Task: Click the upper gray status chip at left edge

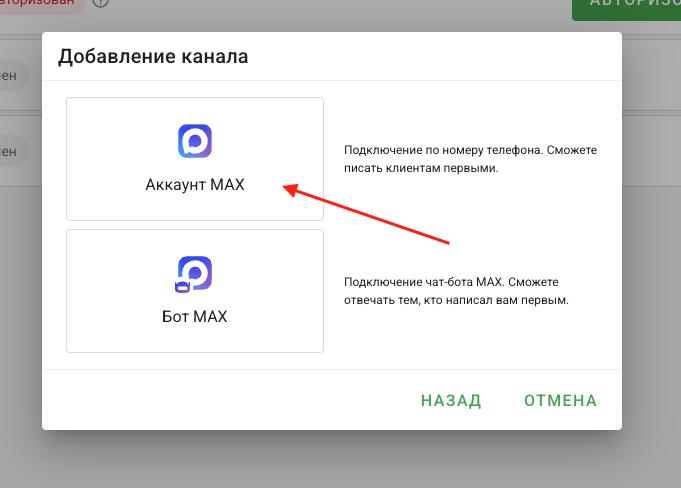Action: (12, 76)
